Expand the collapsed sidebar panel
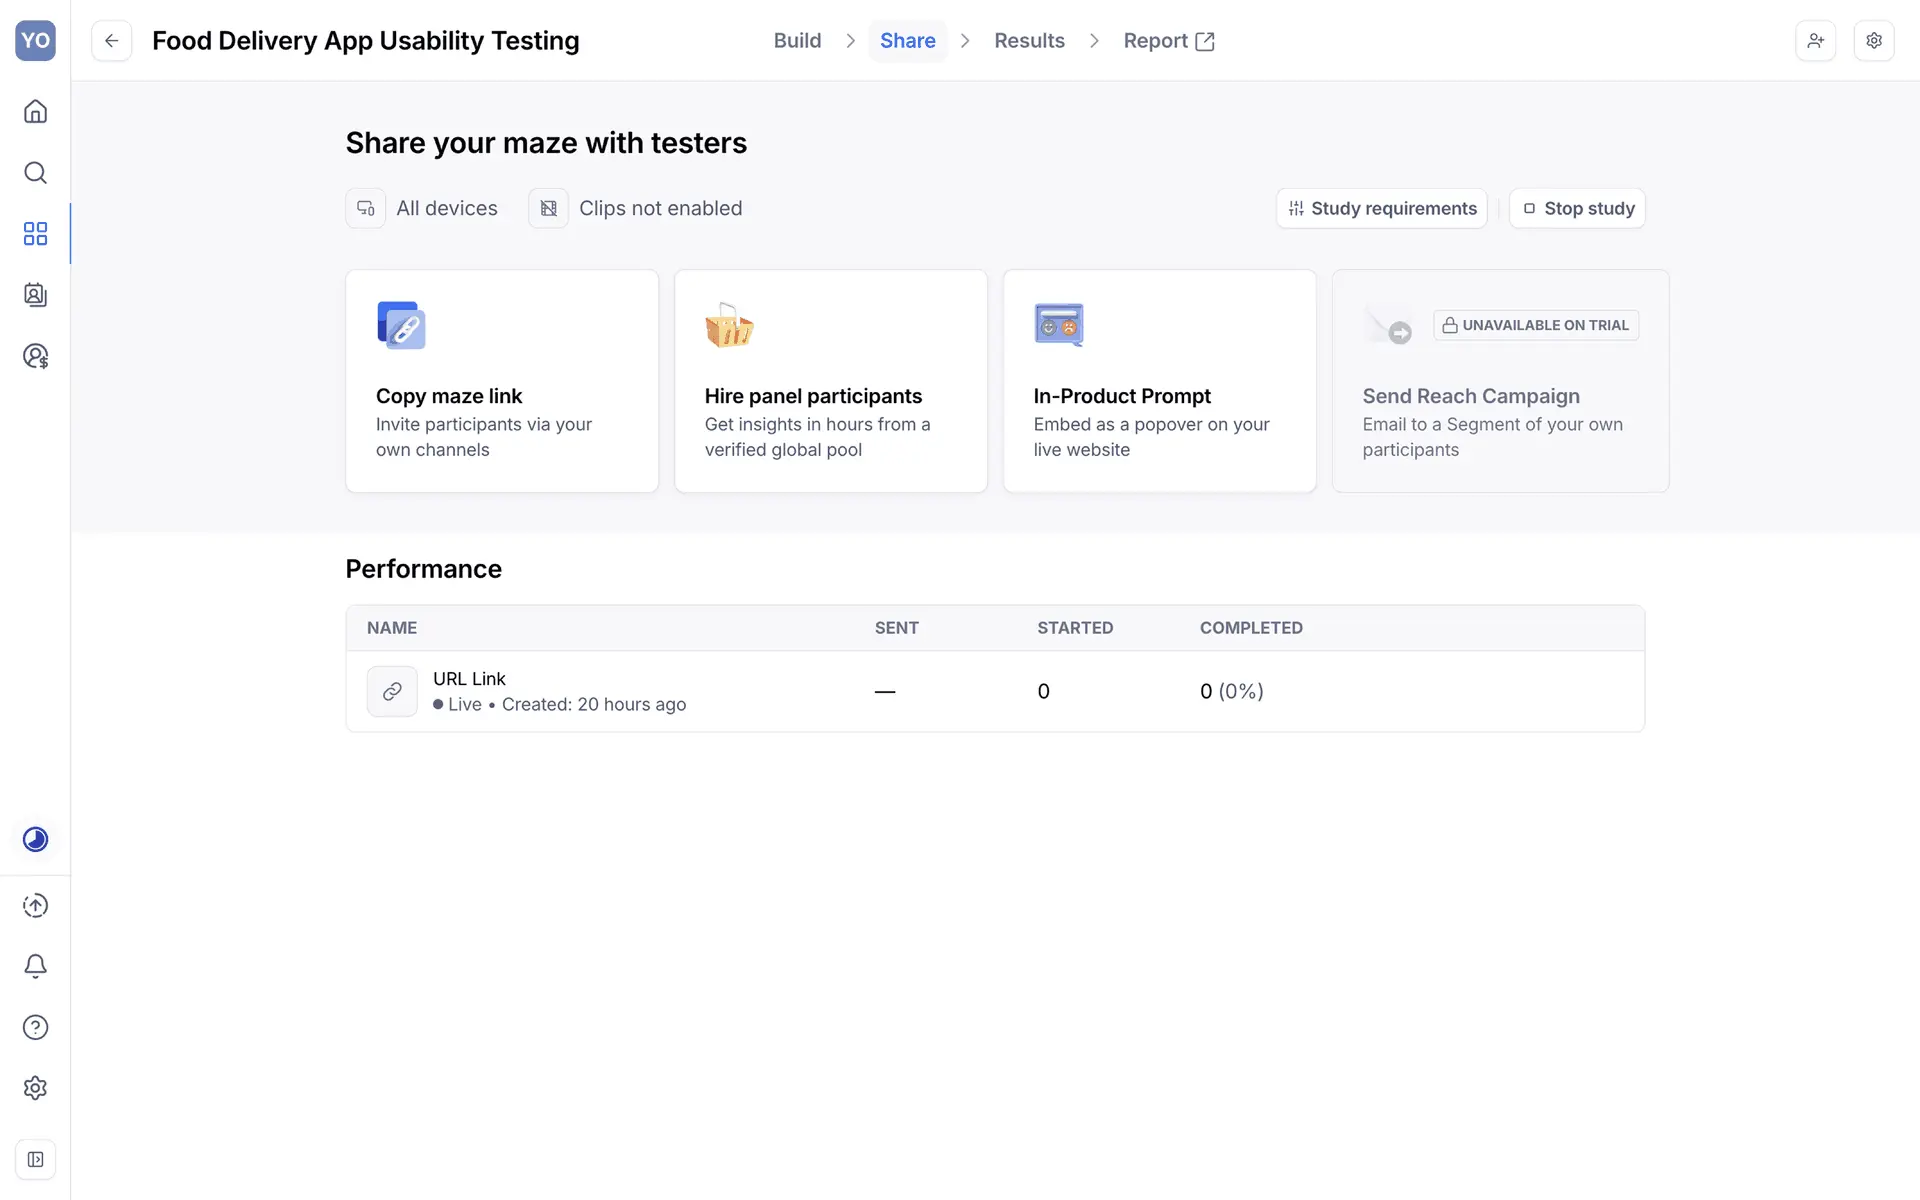This screenshot has width=1920, height=1200. click(x=35, y=1160)
